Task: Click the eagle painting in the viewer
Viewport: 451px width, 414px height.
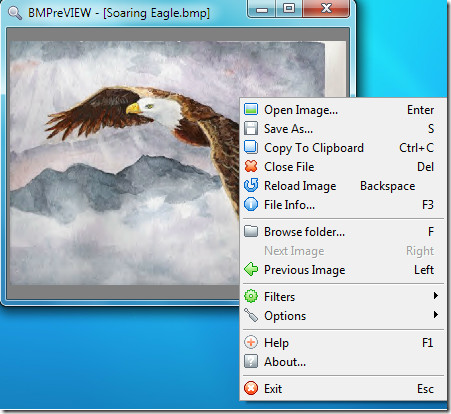Action: click(125, 163)
